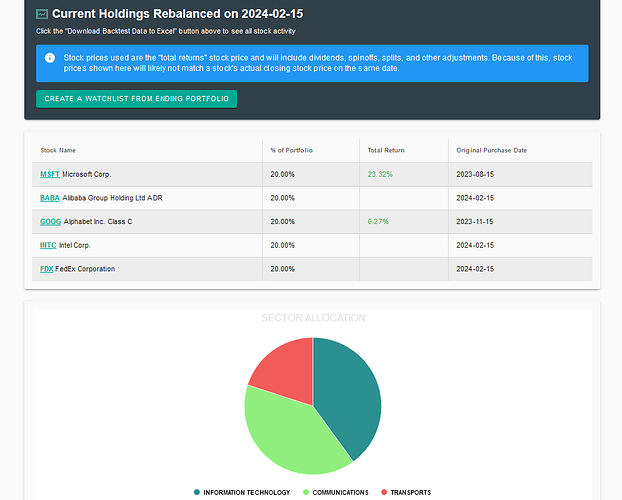Open the MSFT ticker link
This screenshot has height=500, width=622.
[x=50, y=174]
